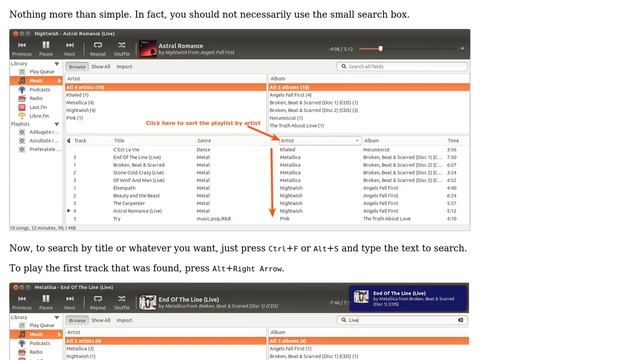Select 'All 2 artists (4)' row
The image size is (640, 360).
166,341
